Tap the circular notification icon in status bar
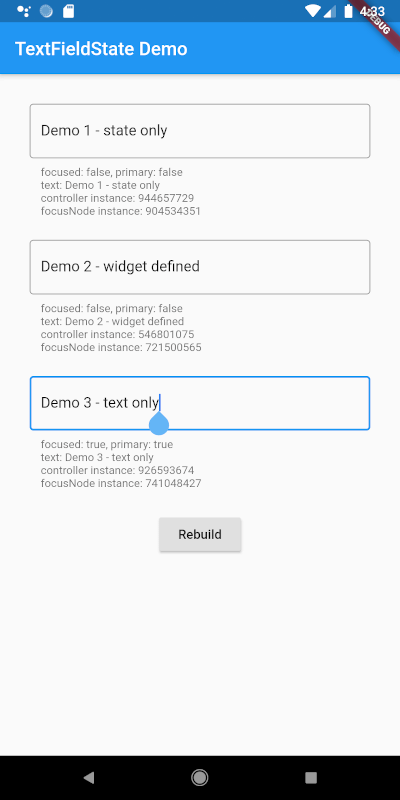 tap(46, 11)
